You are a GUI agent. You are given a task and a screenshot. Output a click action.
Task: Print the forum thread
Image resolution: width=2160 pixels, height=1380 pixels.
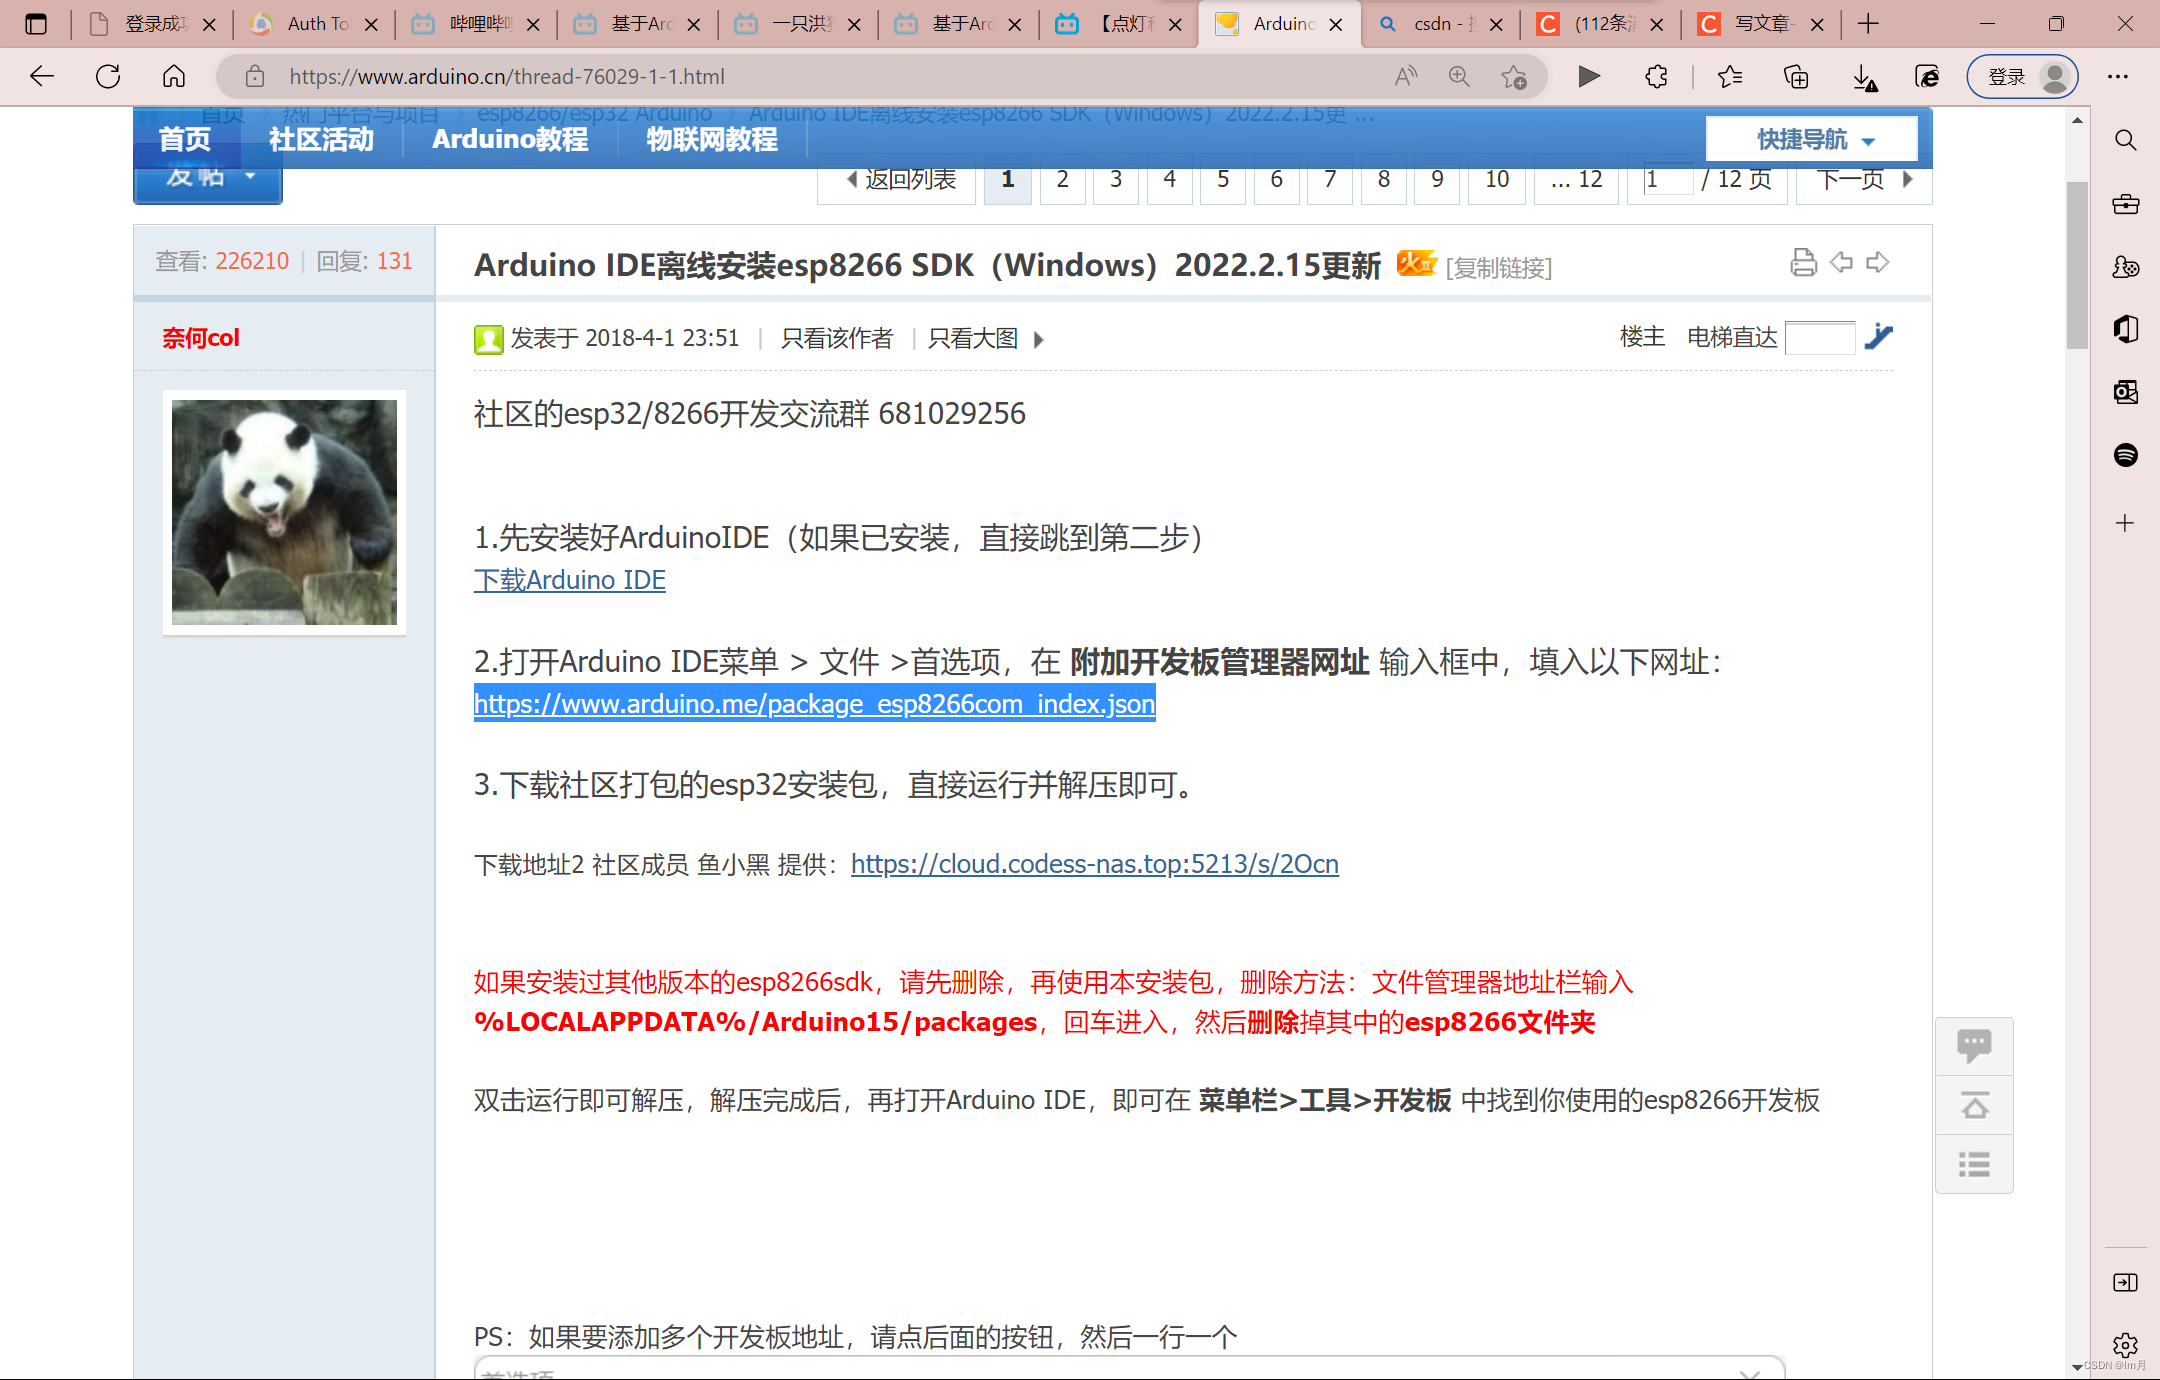(x=1803, y=263)
